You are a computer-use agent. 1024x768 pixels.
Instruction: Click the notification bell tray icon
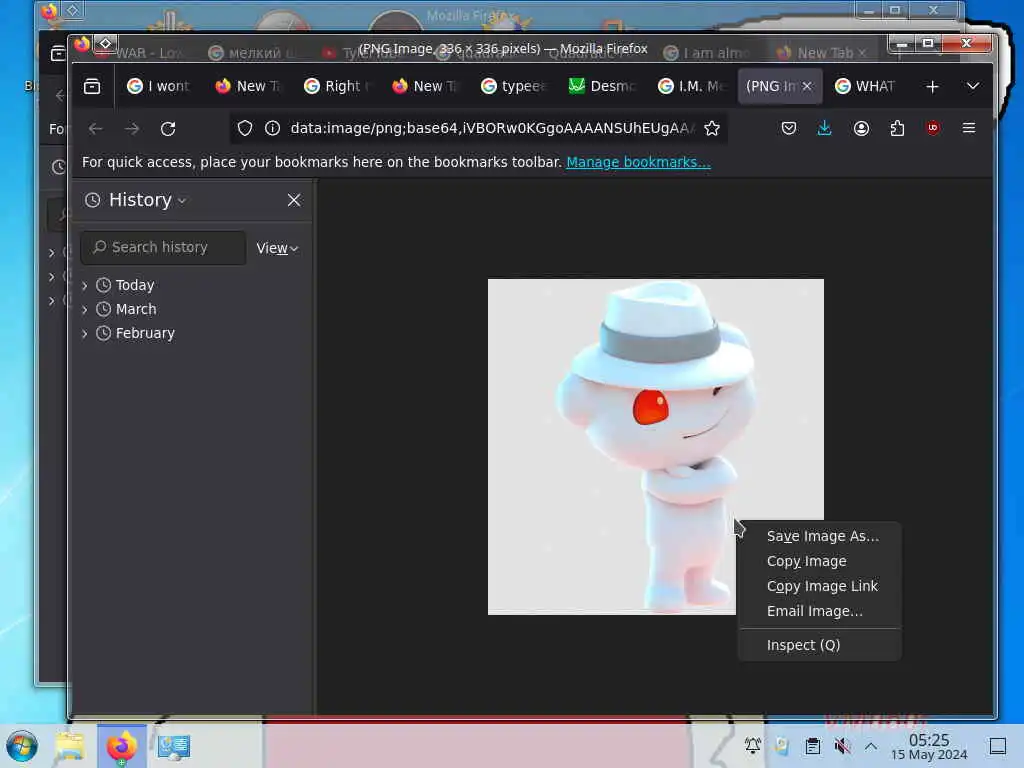tap(752, 746)
